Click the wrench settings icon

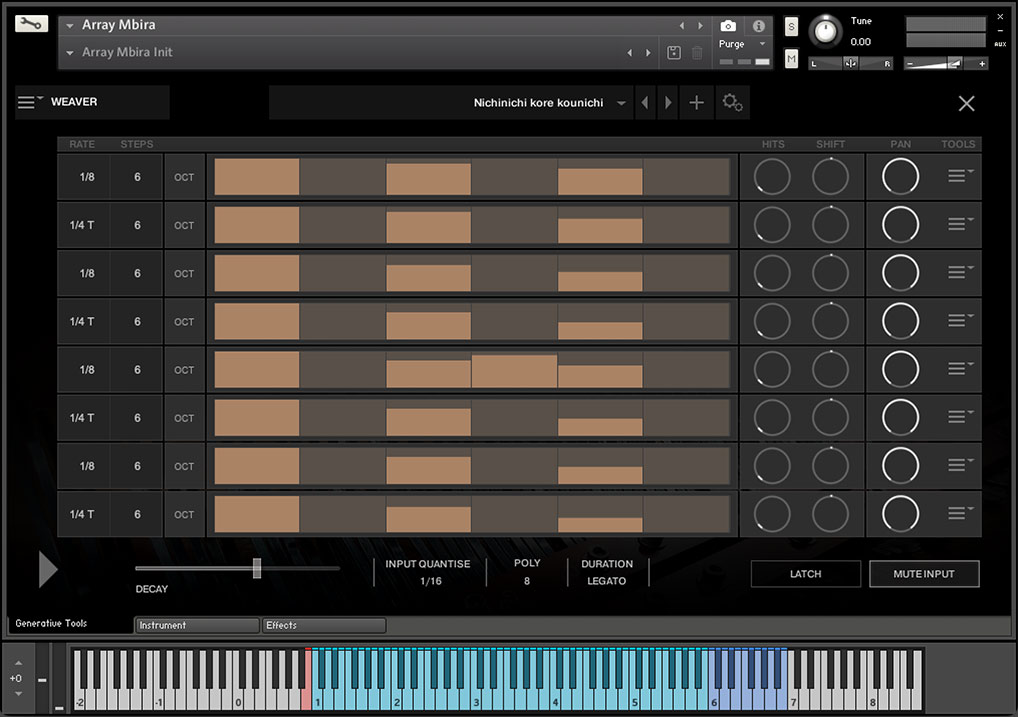(31, 24)
